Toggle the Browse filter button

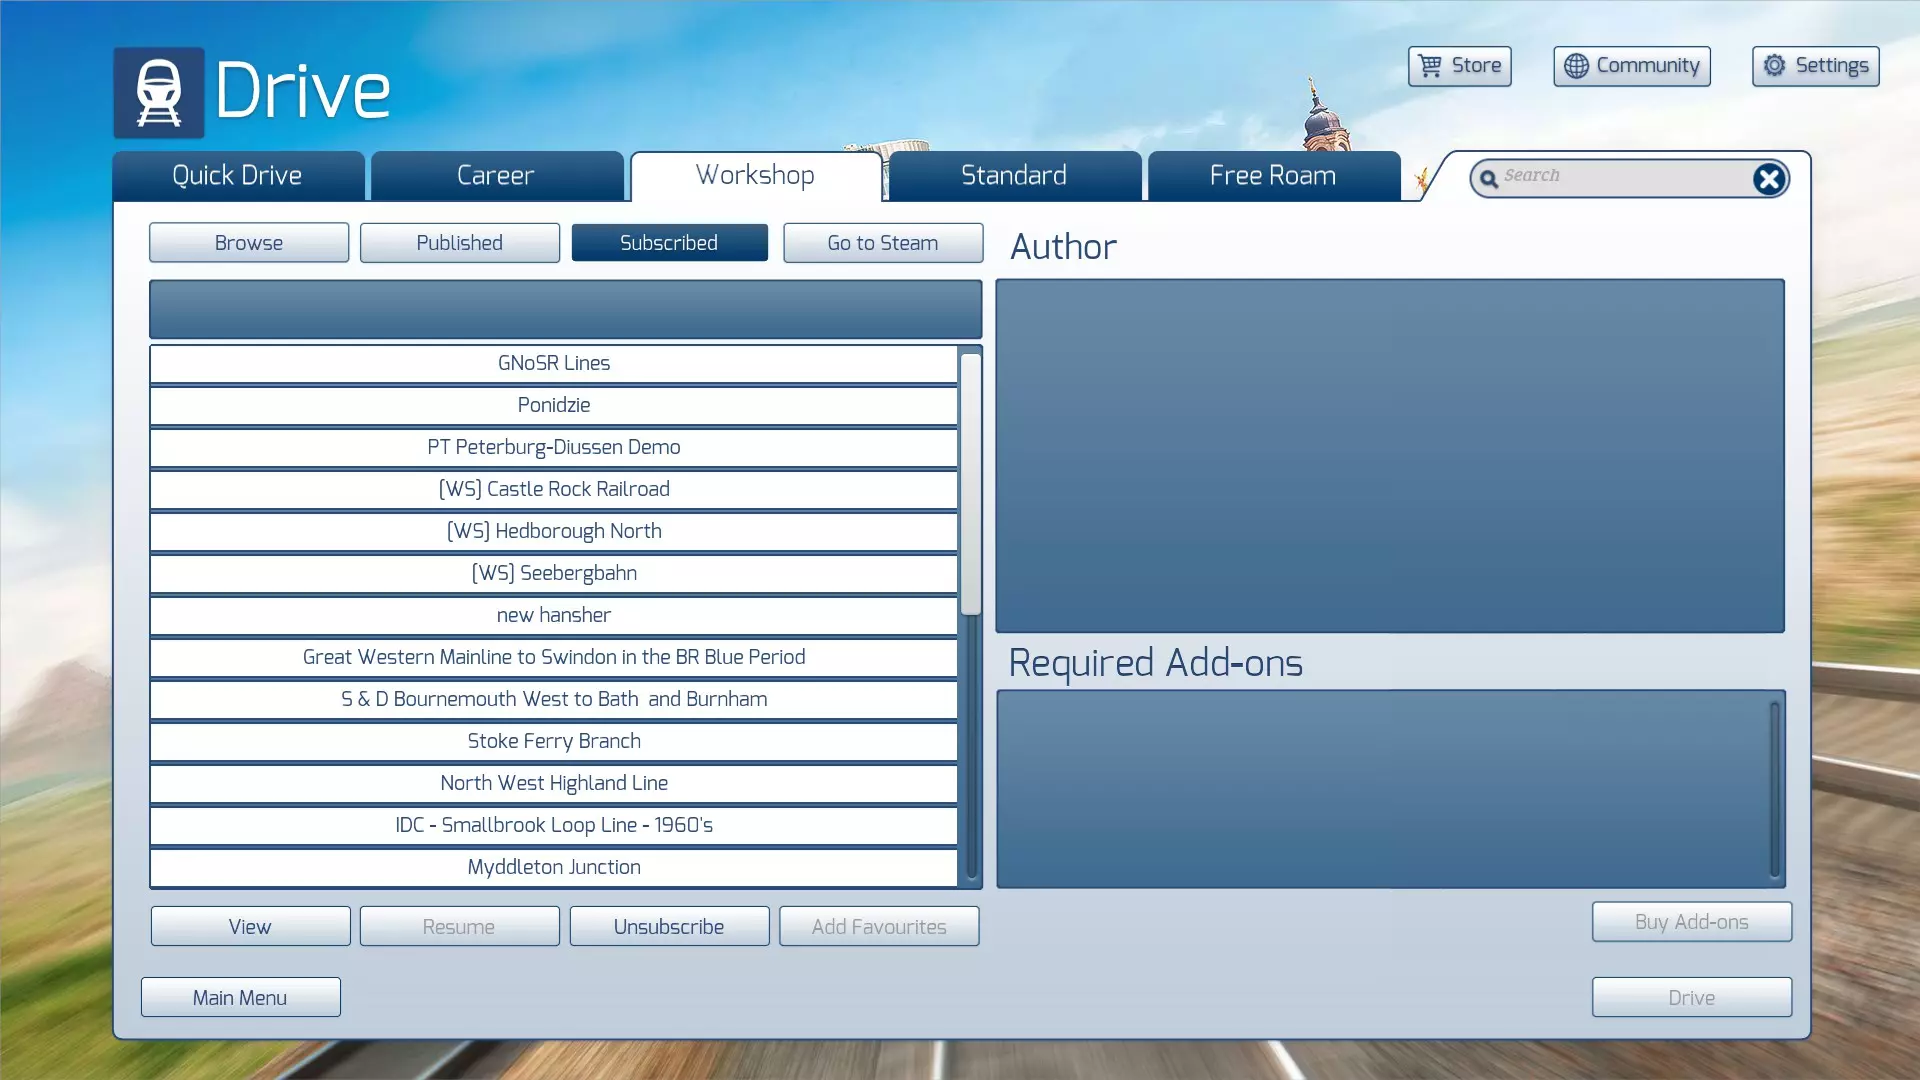tap(249, 243)
